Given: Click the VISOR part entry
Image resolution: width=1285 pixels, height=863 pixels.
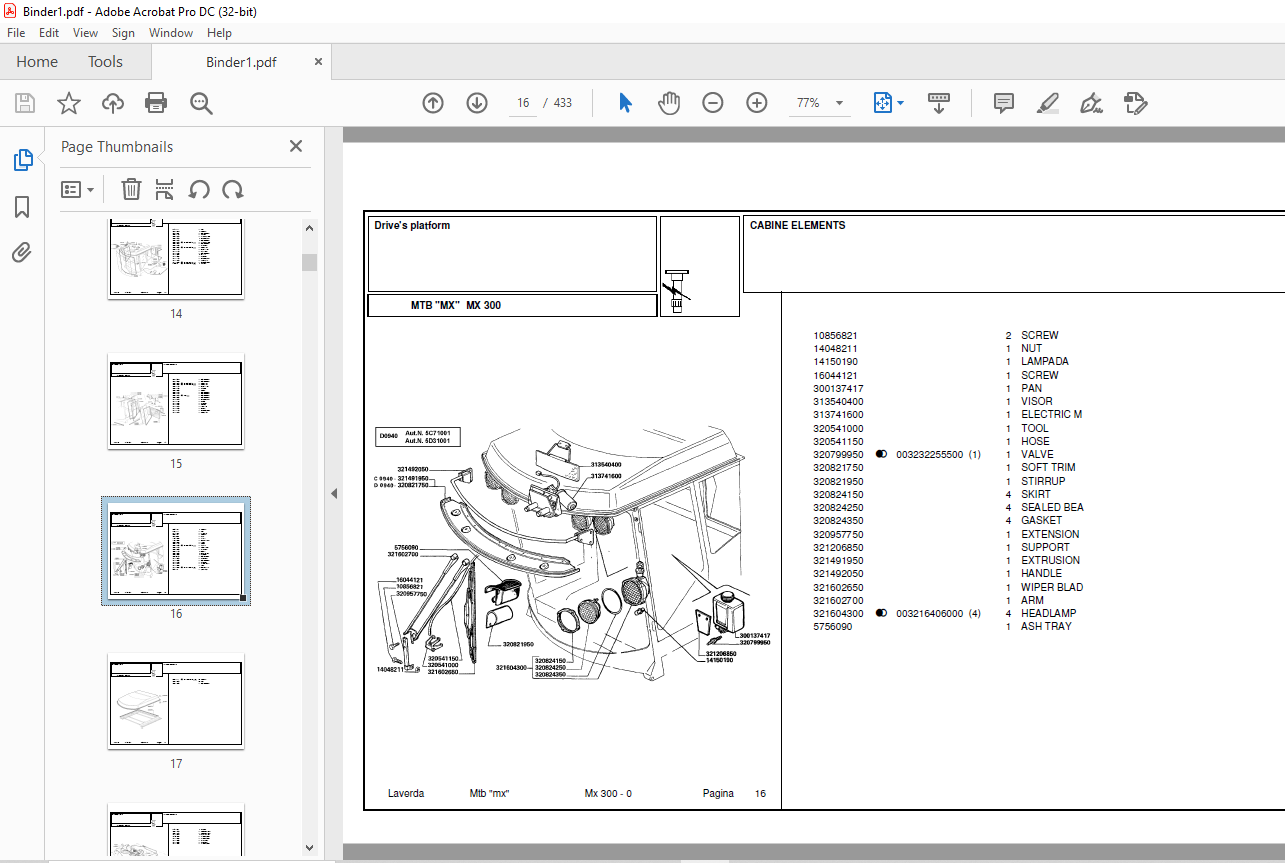Looking at the screenshot, I should tap(1037, 401).
